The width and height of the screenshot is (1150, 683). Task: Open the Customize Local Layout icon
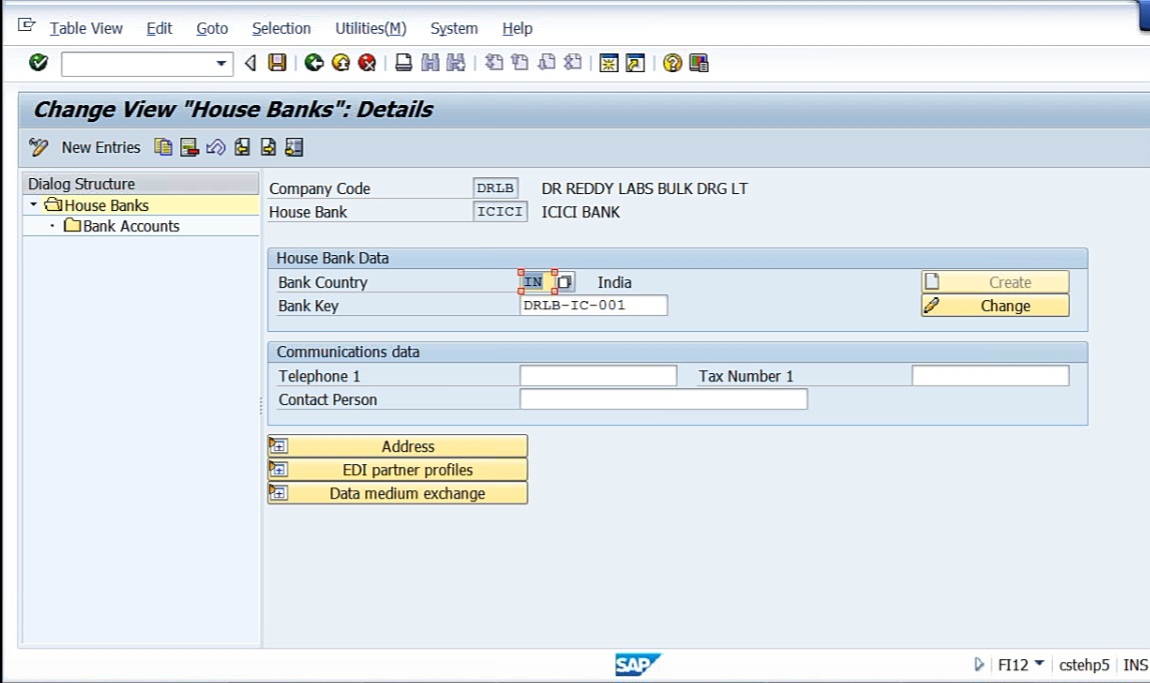[699, 63]
